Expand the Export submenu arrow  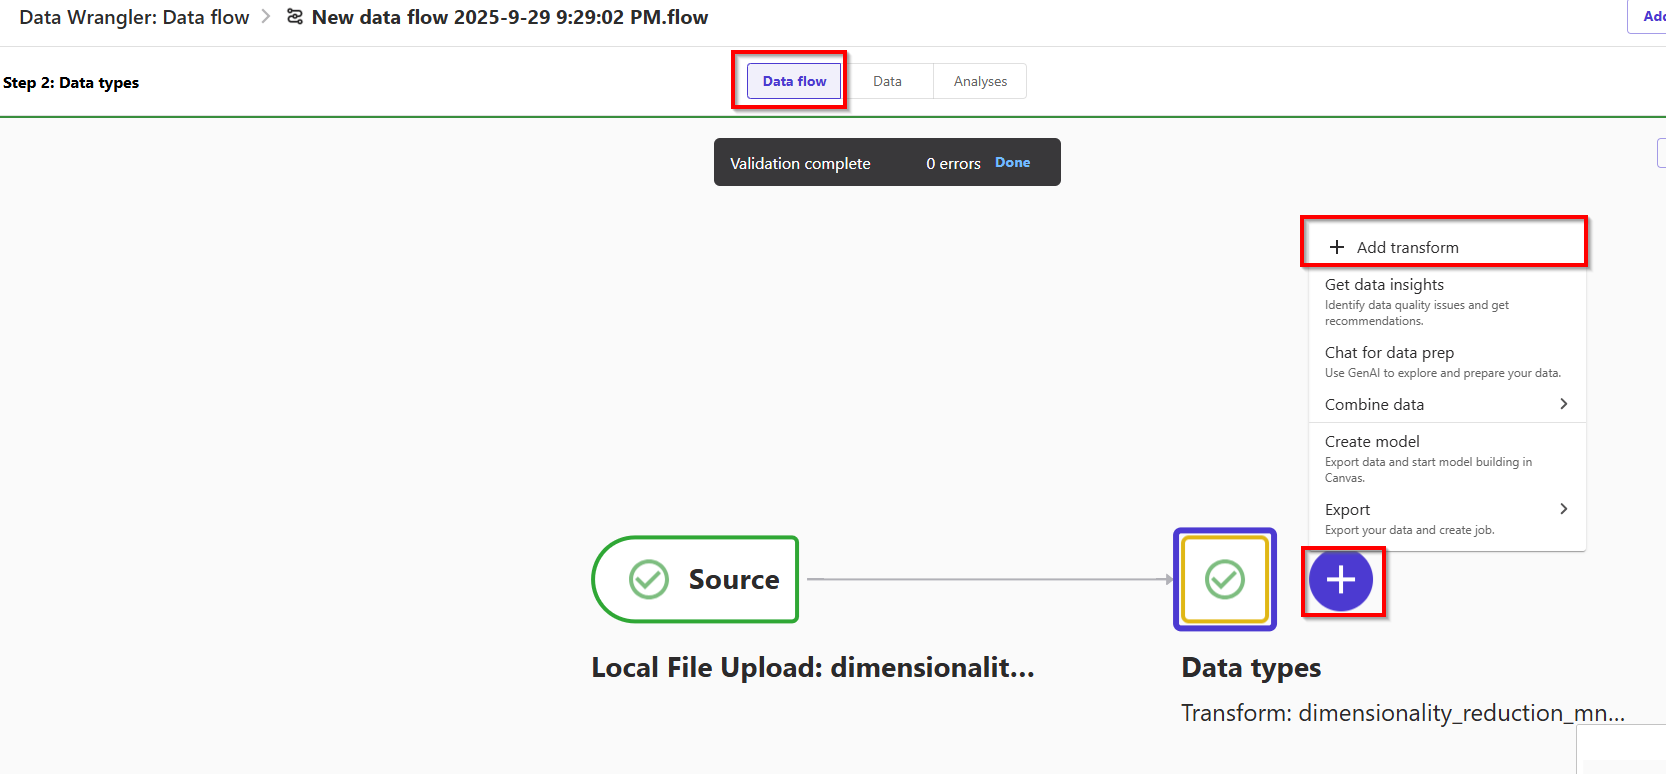pyautogui.click(x=1563, y=509)
